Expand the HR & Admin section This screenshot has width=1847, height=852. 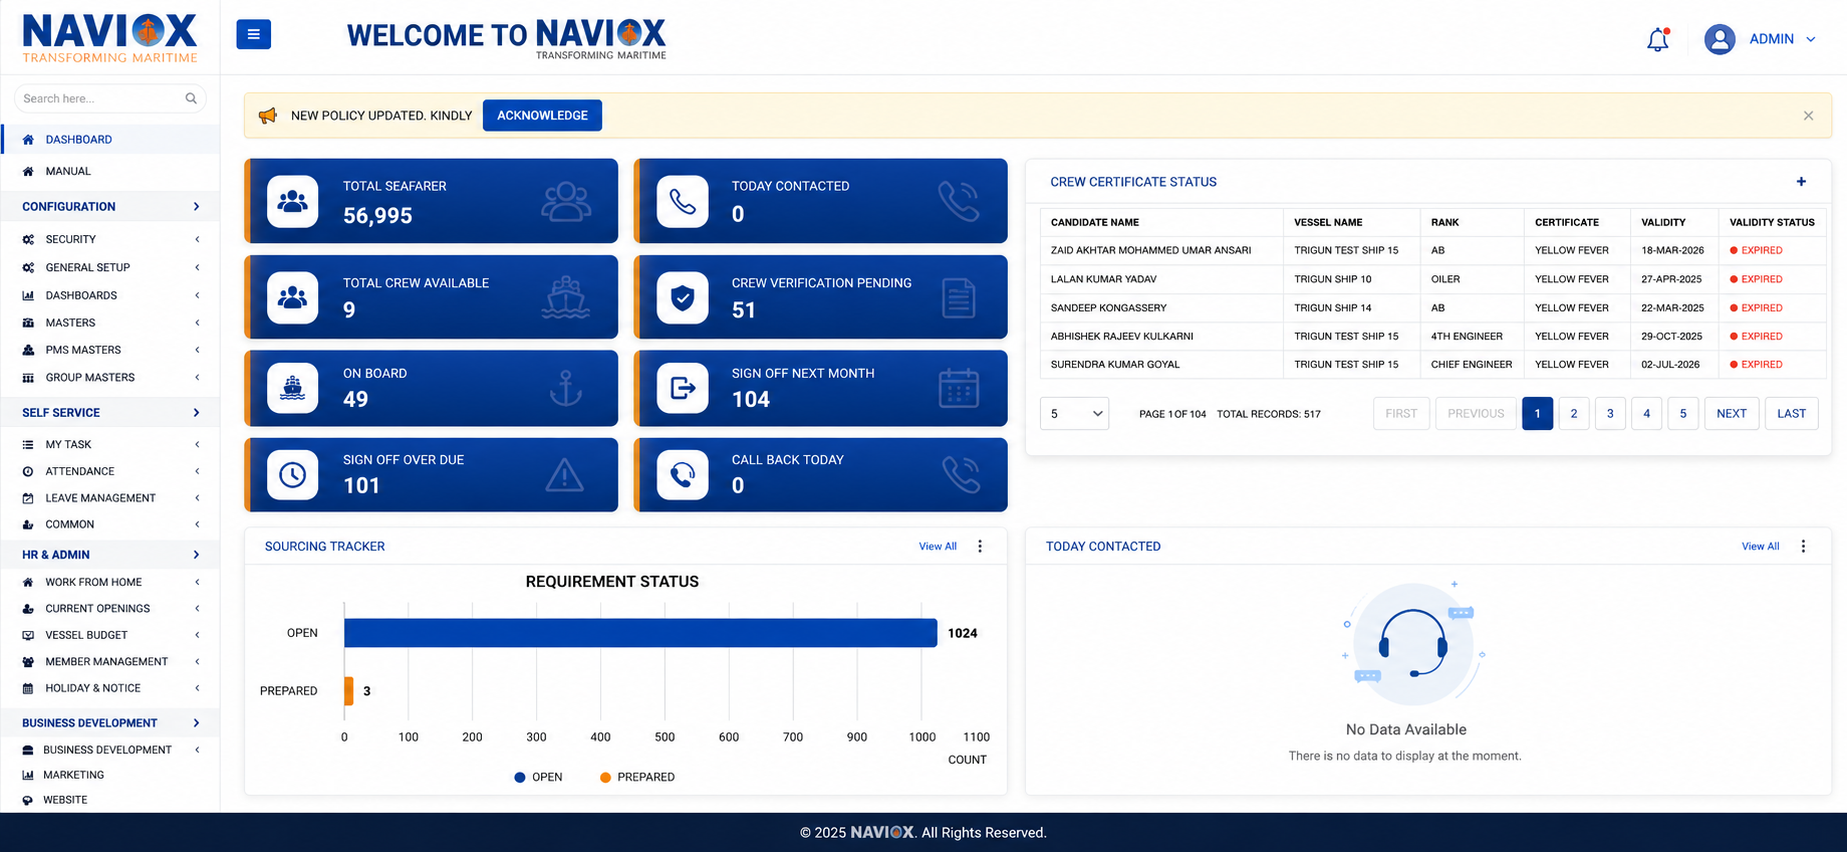[110, 554]
